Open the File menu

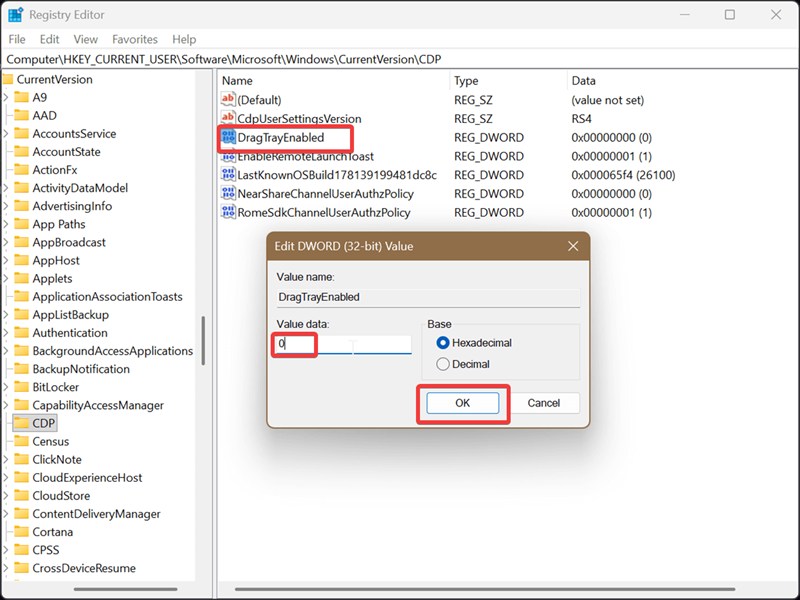coord(17,39)
